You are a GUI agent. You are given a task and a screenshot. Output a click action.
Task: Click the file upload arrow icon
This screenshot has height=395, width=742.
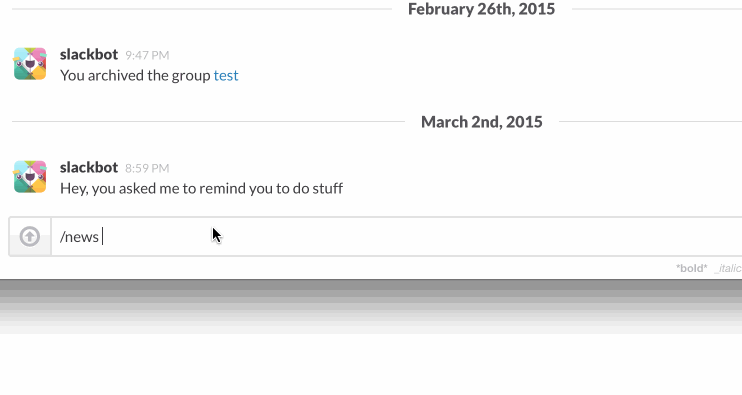click(30, 237)
